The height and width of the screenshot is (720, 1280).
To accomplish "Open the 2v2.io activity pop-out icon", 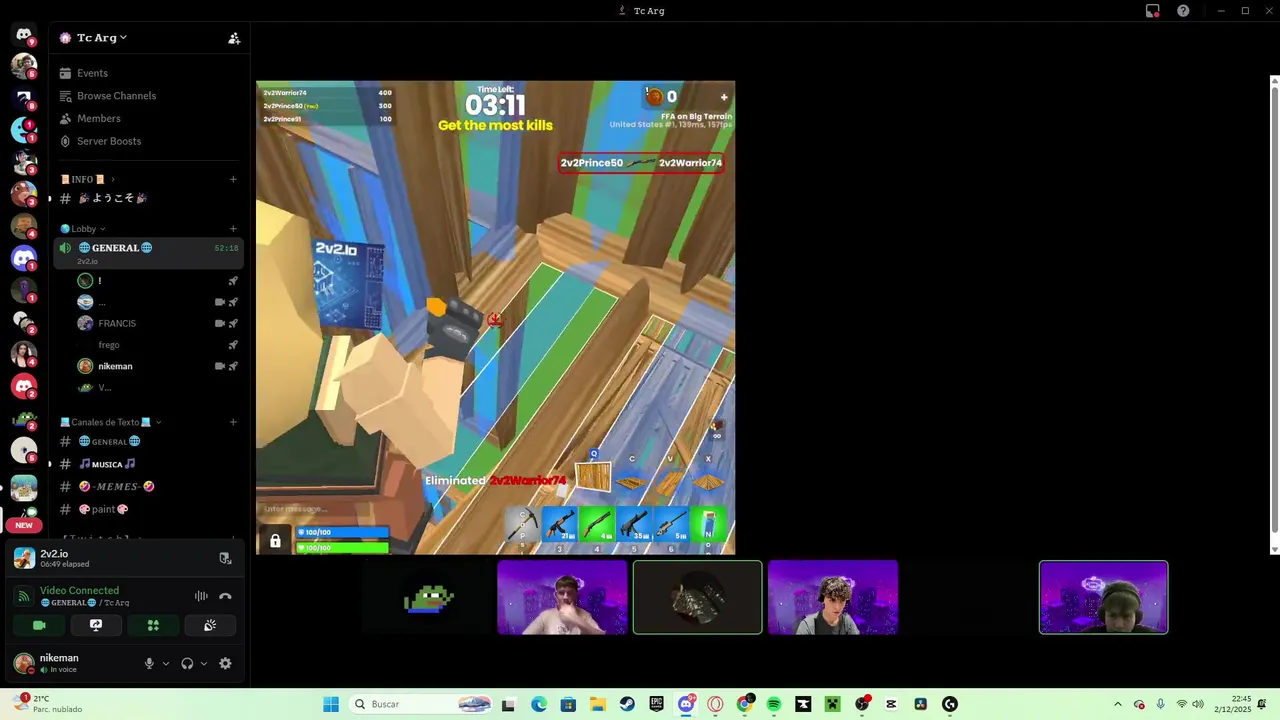I will pyautogui.click(x=225, y=558).
